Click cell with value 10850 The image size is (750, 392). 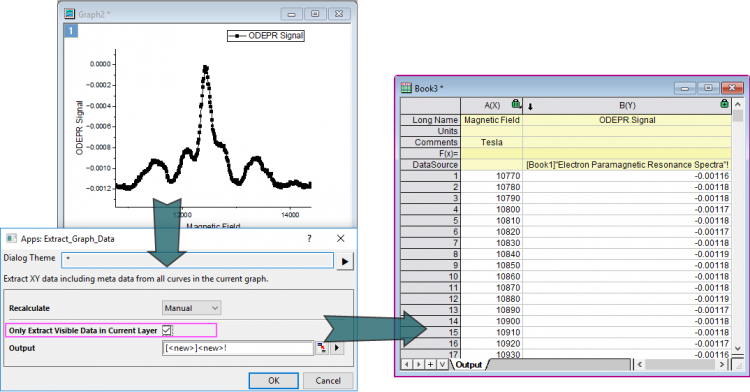coord(492,265)
